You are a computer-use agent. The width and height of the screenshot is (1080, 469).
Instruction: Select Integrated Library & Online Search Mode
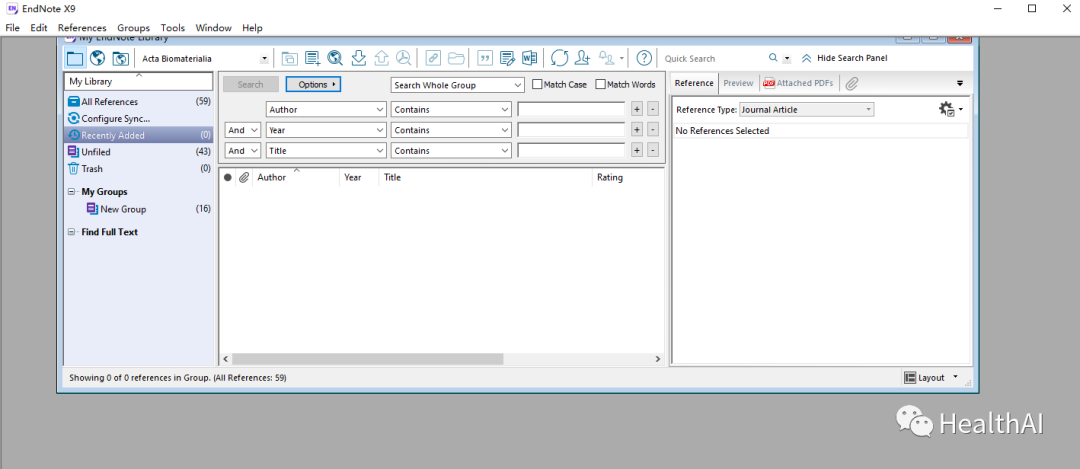coord(120,59)
